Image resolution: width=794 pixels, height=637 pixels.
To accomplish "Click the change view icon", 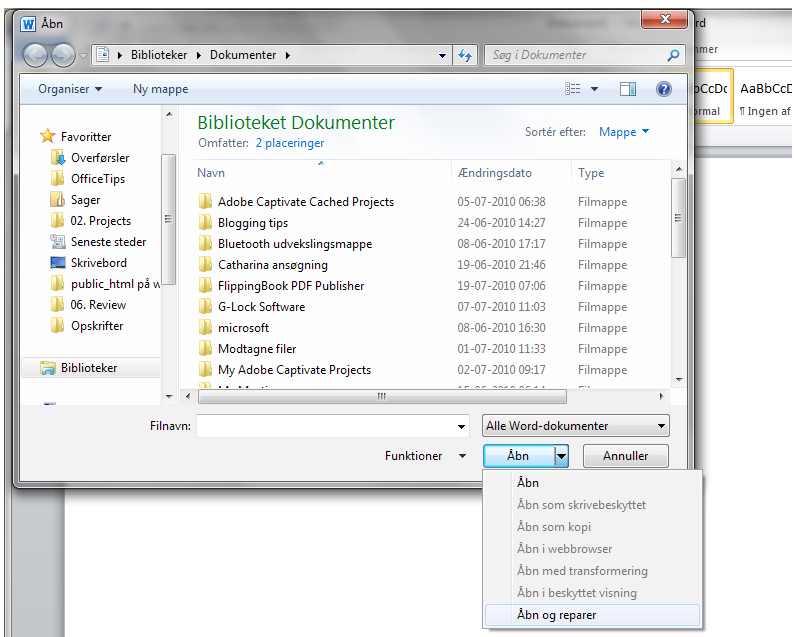I will tap(573, 89).
